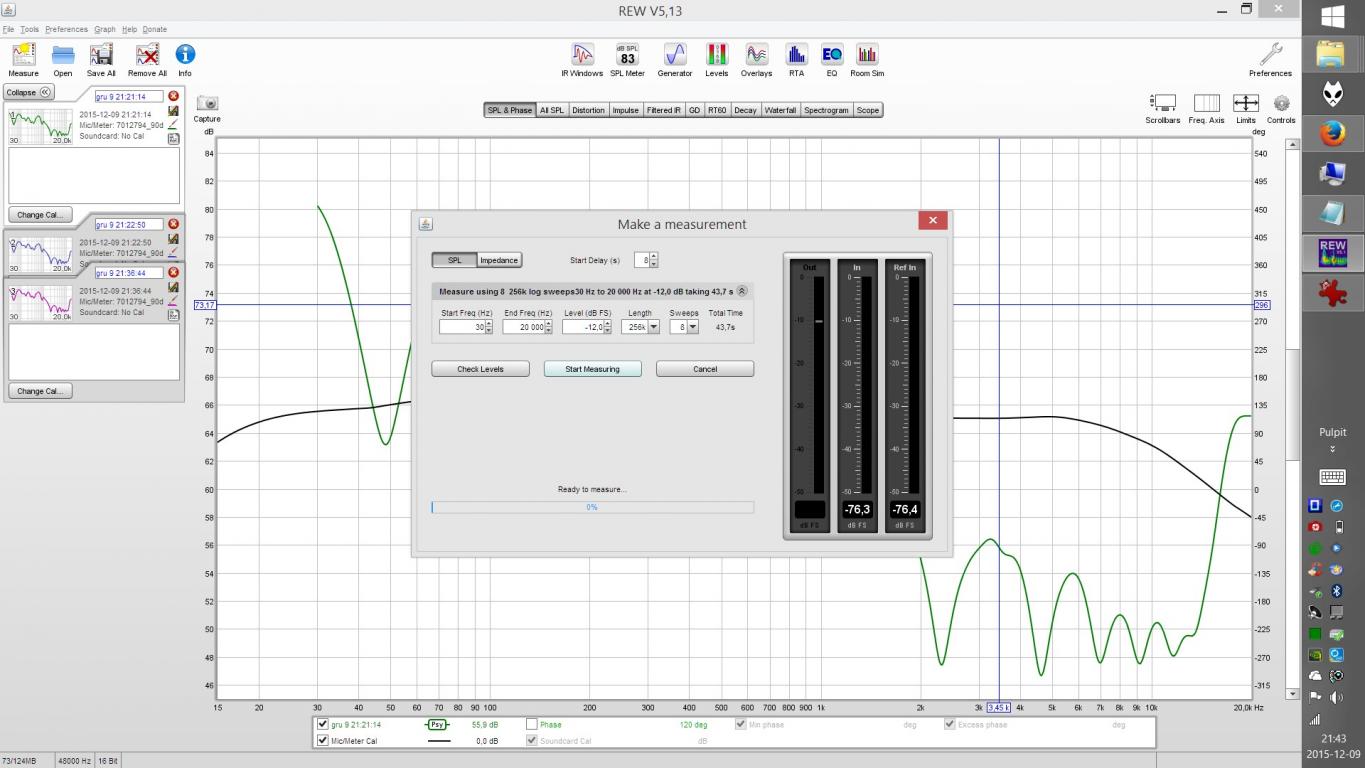The height and width of the screenshot is (768, 1365).
Task: Toggle the Min phase checkbox
Action: 740,724
